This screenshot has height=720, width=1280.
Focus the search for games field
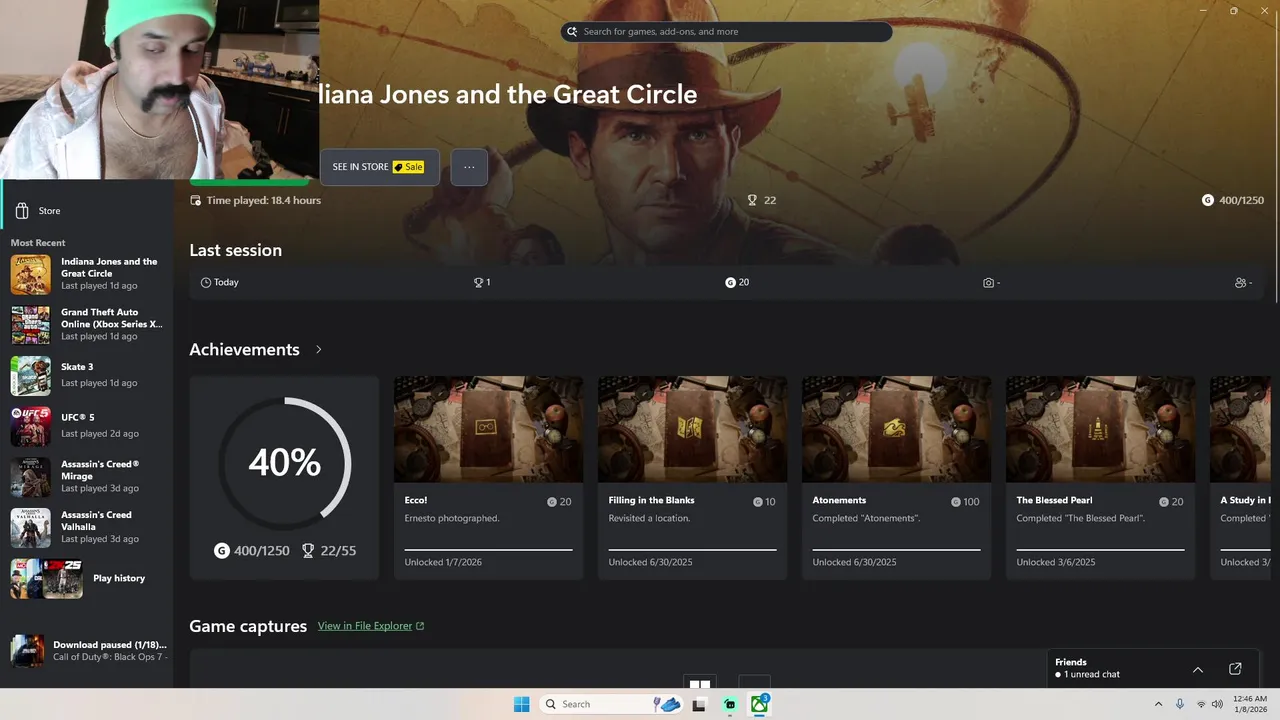pyautogui.click(x=726, y=32)
